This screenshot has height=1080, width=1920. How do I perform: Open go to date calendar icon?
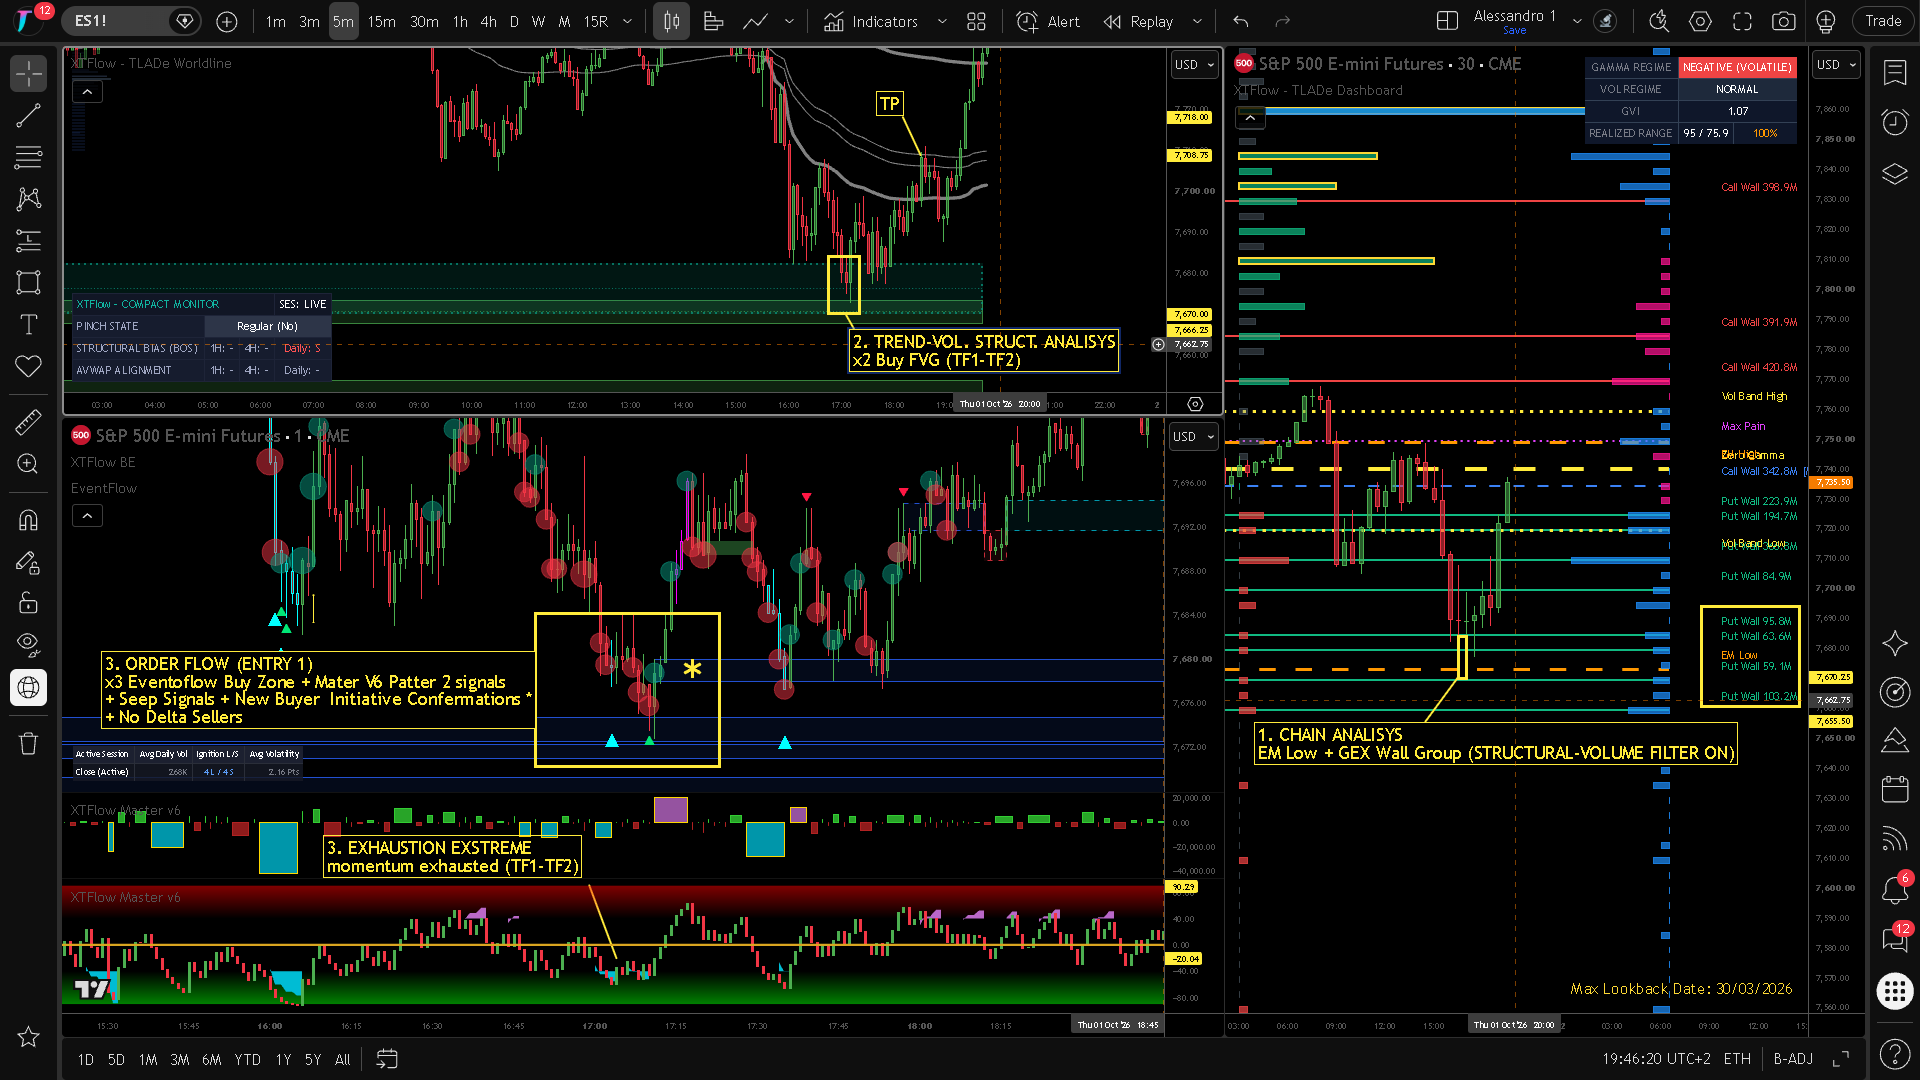(x=387, y=1059)
